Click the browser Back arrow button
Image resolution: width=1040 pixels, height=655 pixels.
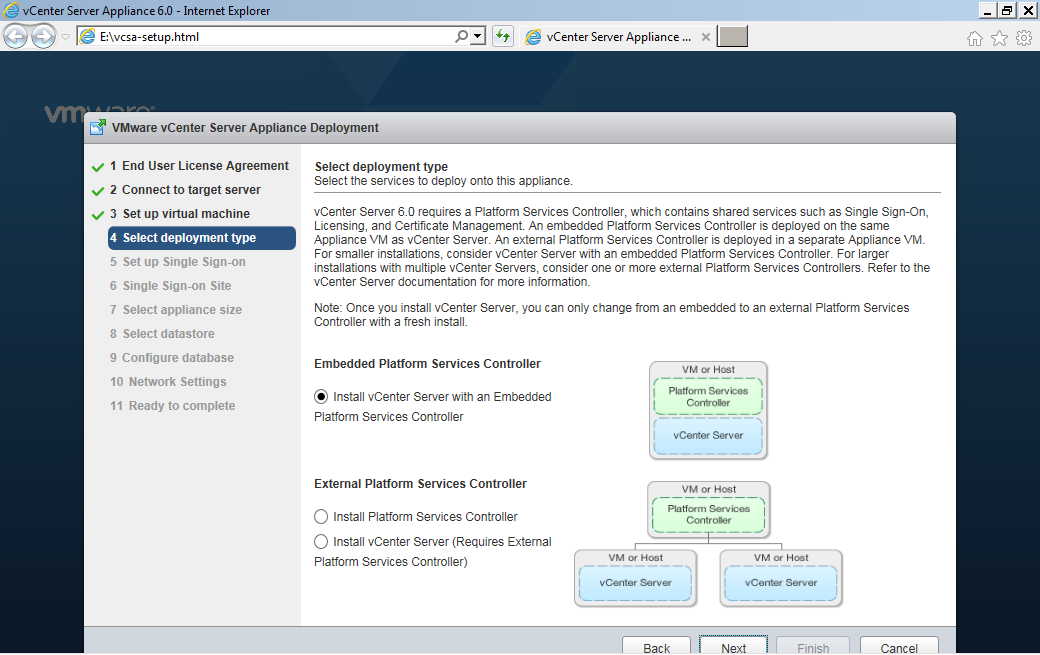15,36
